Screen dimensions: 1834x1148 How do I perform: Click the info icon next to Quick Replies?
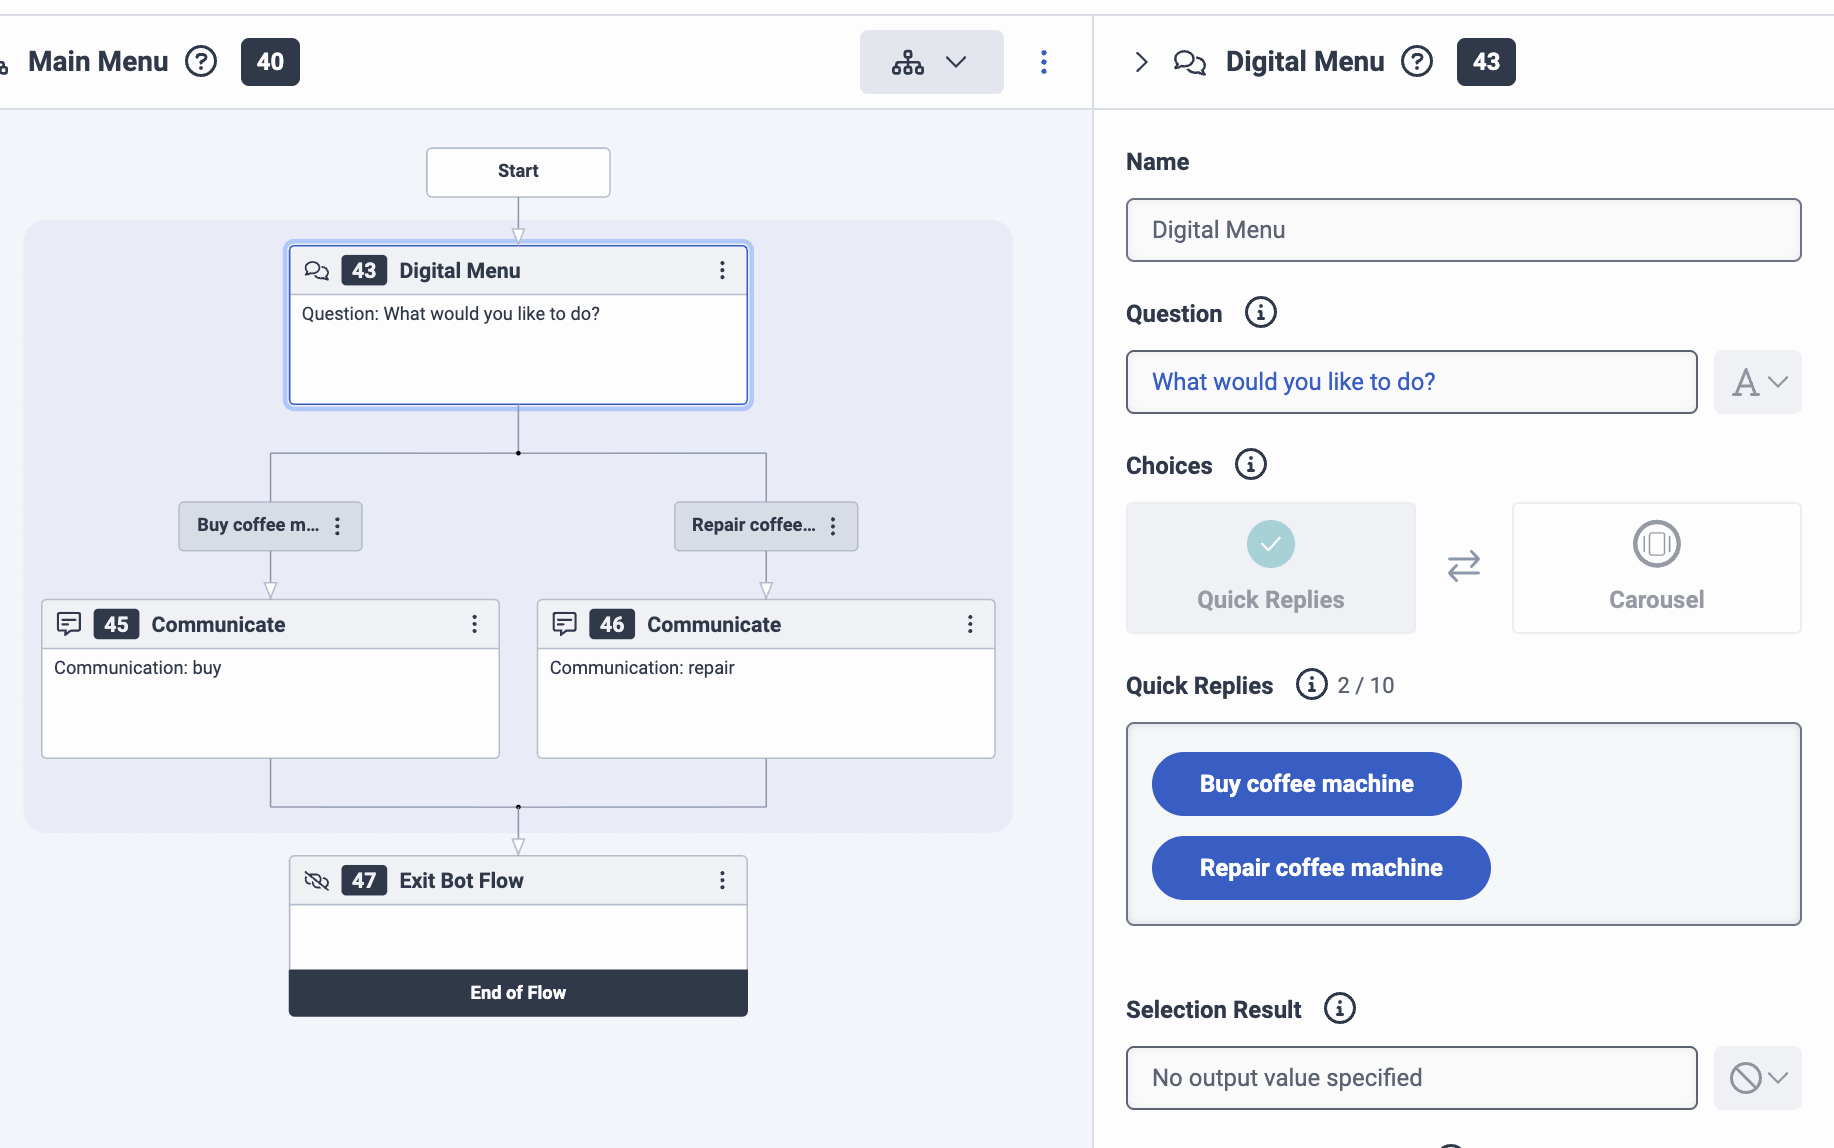[1311, 685]
